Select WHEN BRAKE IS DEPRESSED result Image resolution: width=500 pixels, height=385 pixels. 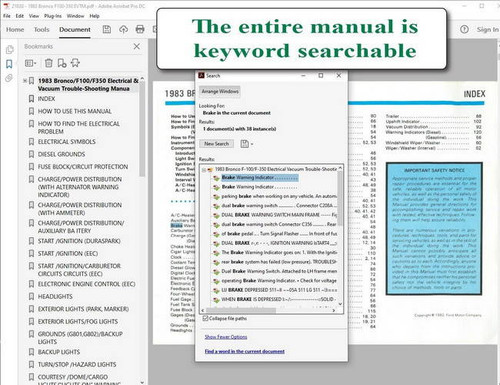(x=279, y=299)
